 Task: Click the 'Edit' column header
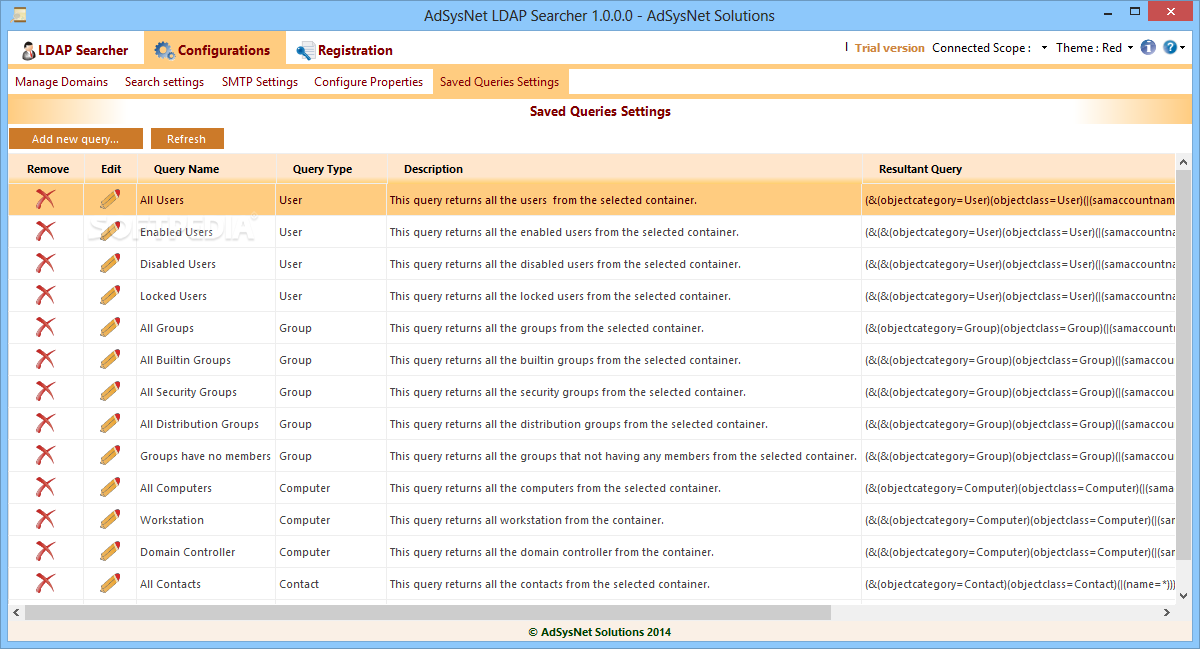[111, 169]
